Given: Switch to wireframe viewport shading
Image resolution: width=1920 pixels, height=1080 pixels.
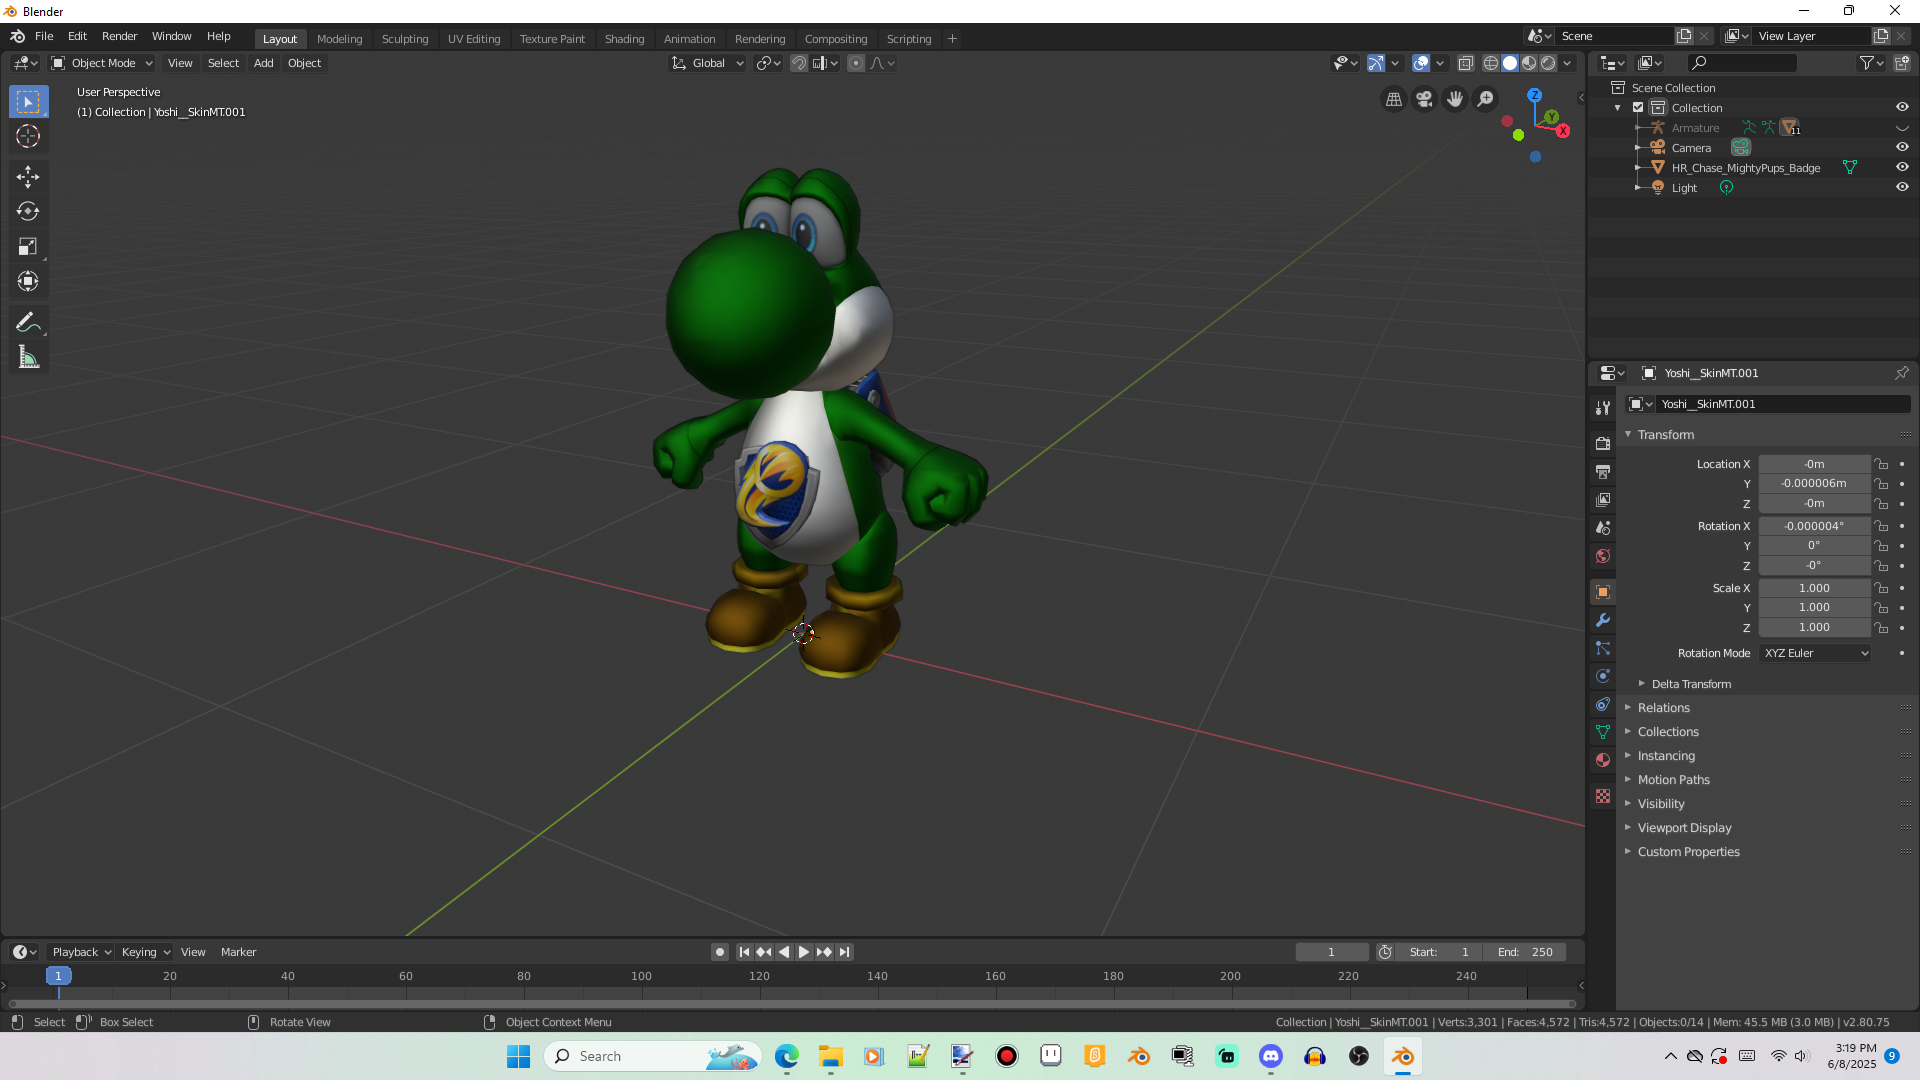Looking at the screenshot, I should [x=1490, y=63].
